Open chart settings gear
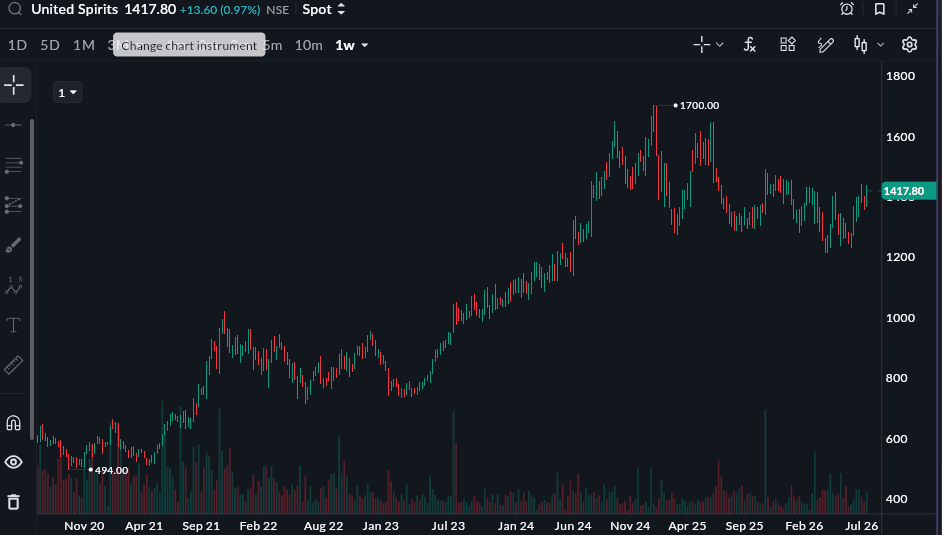 [910, 44]
